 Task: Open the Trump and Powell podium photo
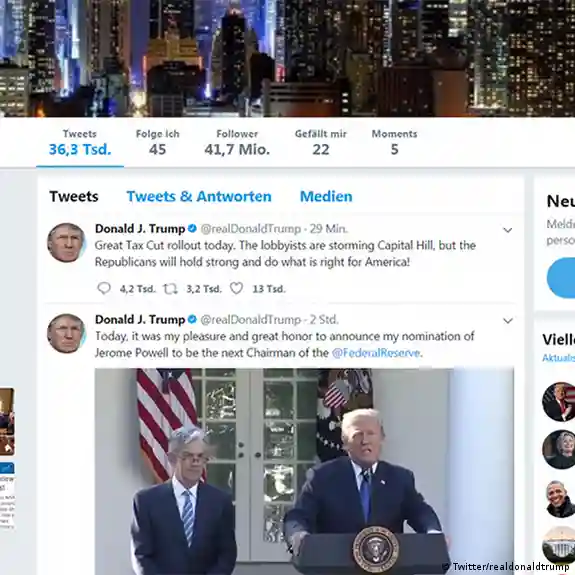click(304, 472)
